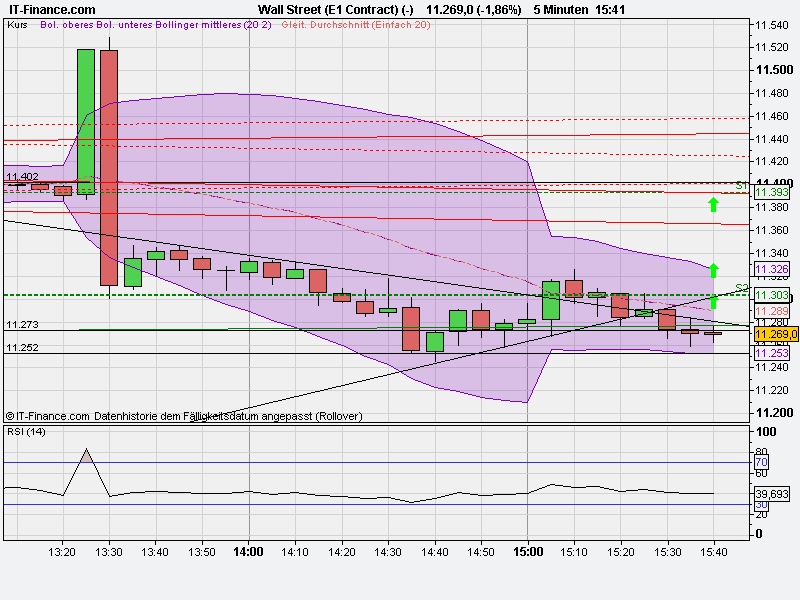Click the RSI 70 level marker box
This screenshot has height=600, width=800.
click(x=762, y=462)
